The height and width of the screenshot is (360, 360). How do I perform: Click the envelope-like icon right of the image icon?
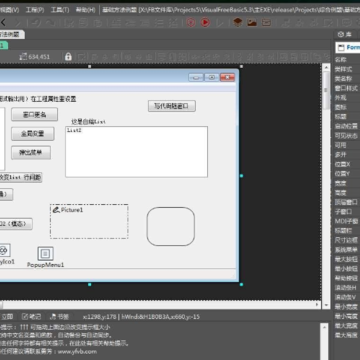[266, 22]
